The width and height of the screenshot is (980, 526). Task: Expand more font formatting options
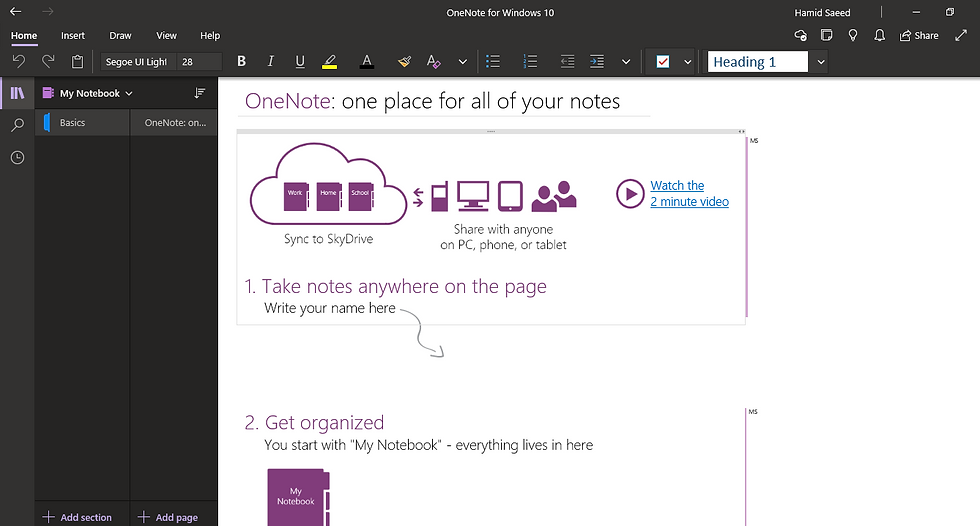click(x=462, y=62)
